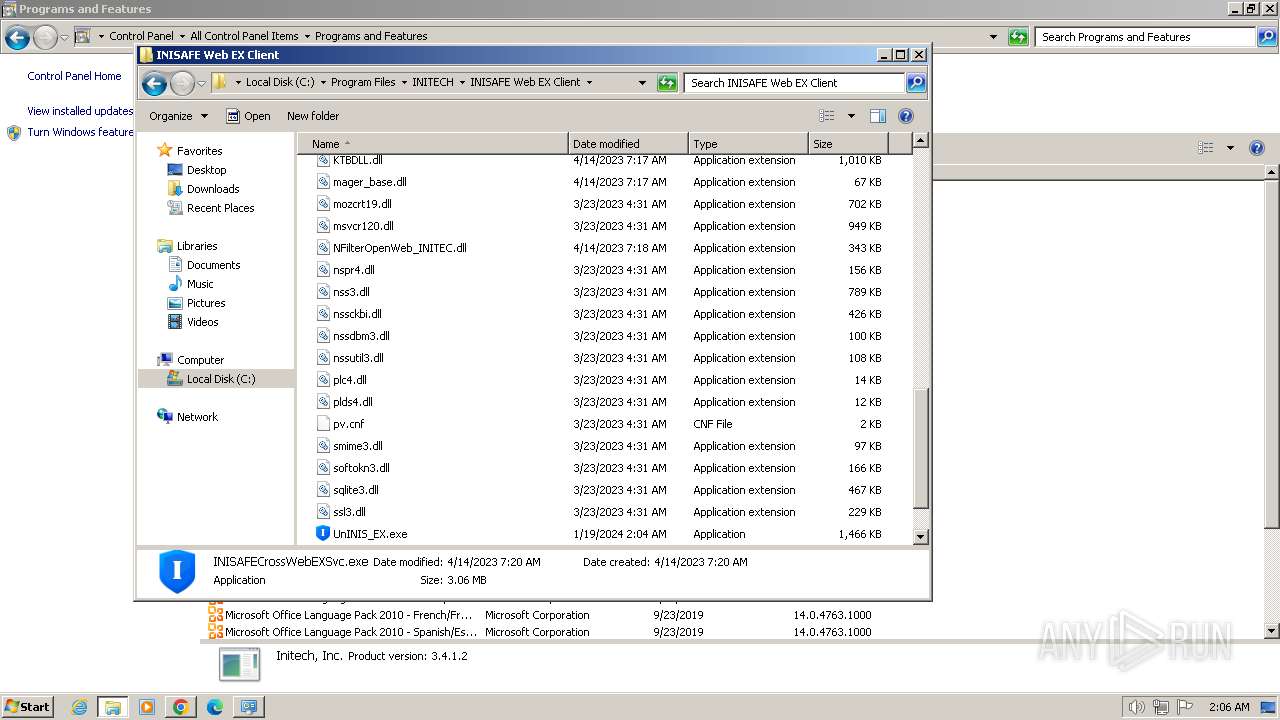Launch Internet Explorer from taskbar

coord(79,707)
